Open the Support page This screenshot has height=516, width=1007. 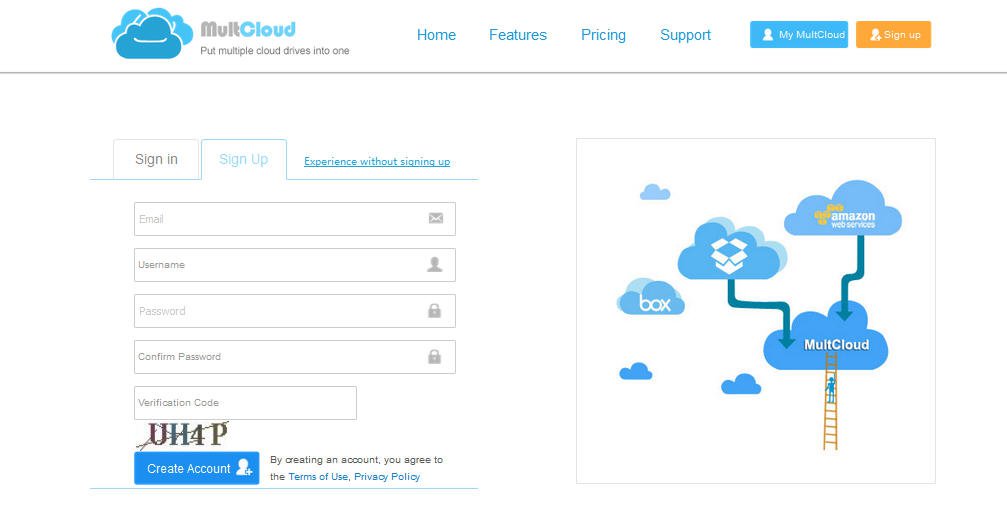point(685,35)
